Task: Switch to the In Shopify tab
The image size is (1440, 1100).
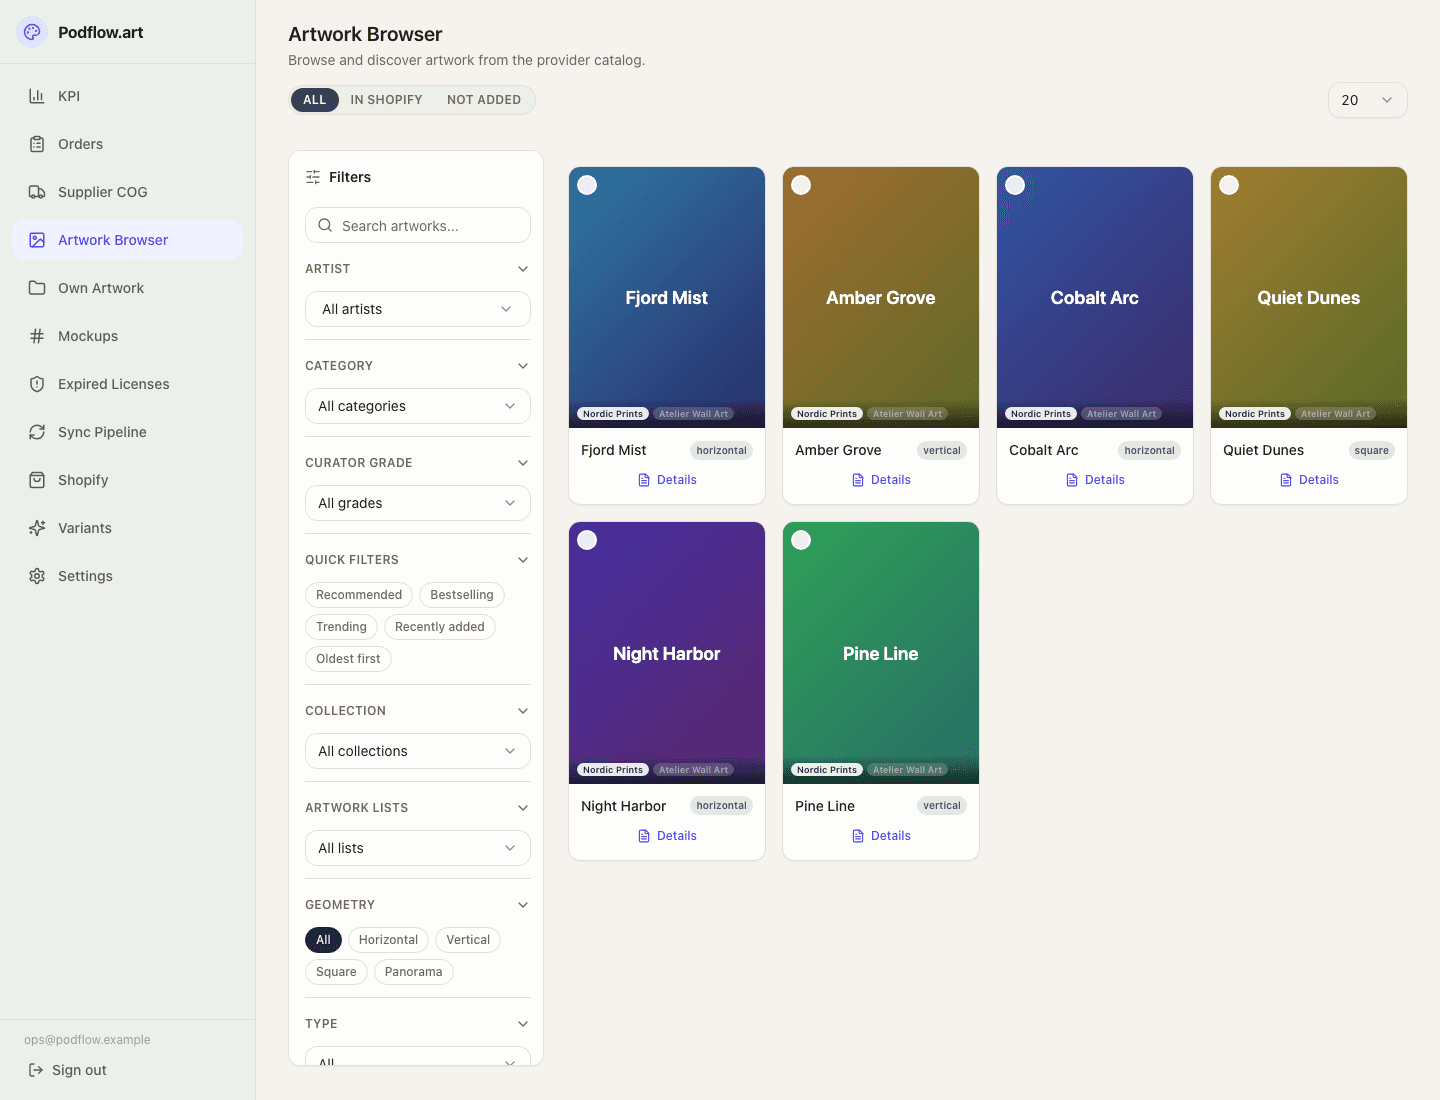Action: [x=386, y=100]
